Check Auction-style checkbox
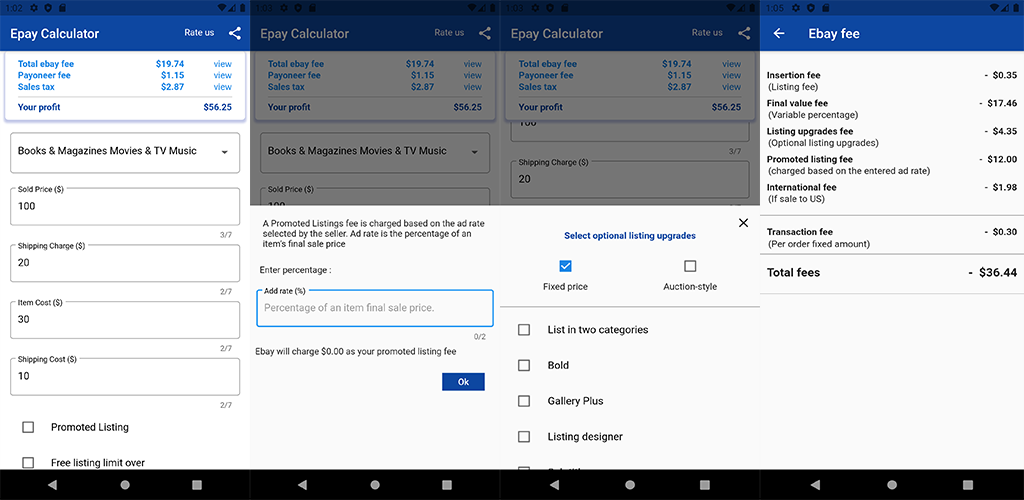 pos(690,266)
